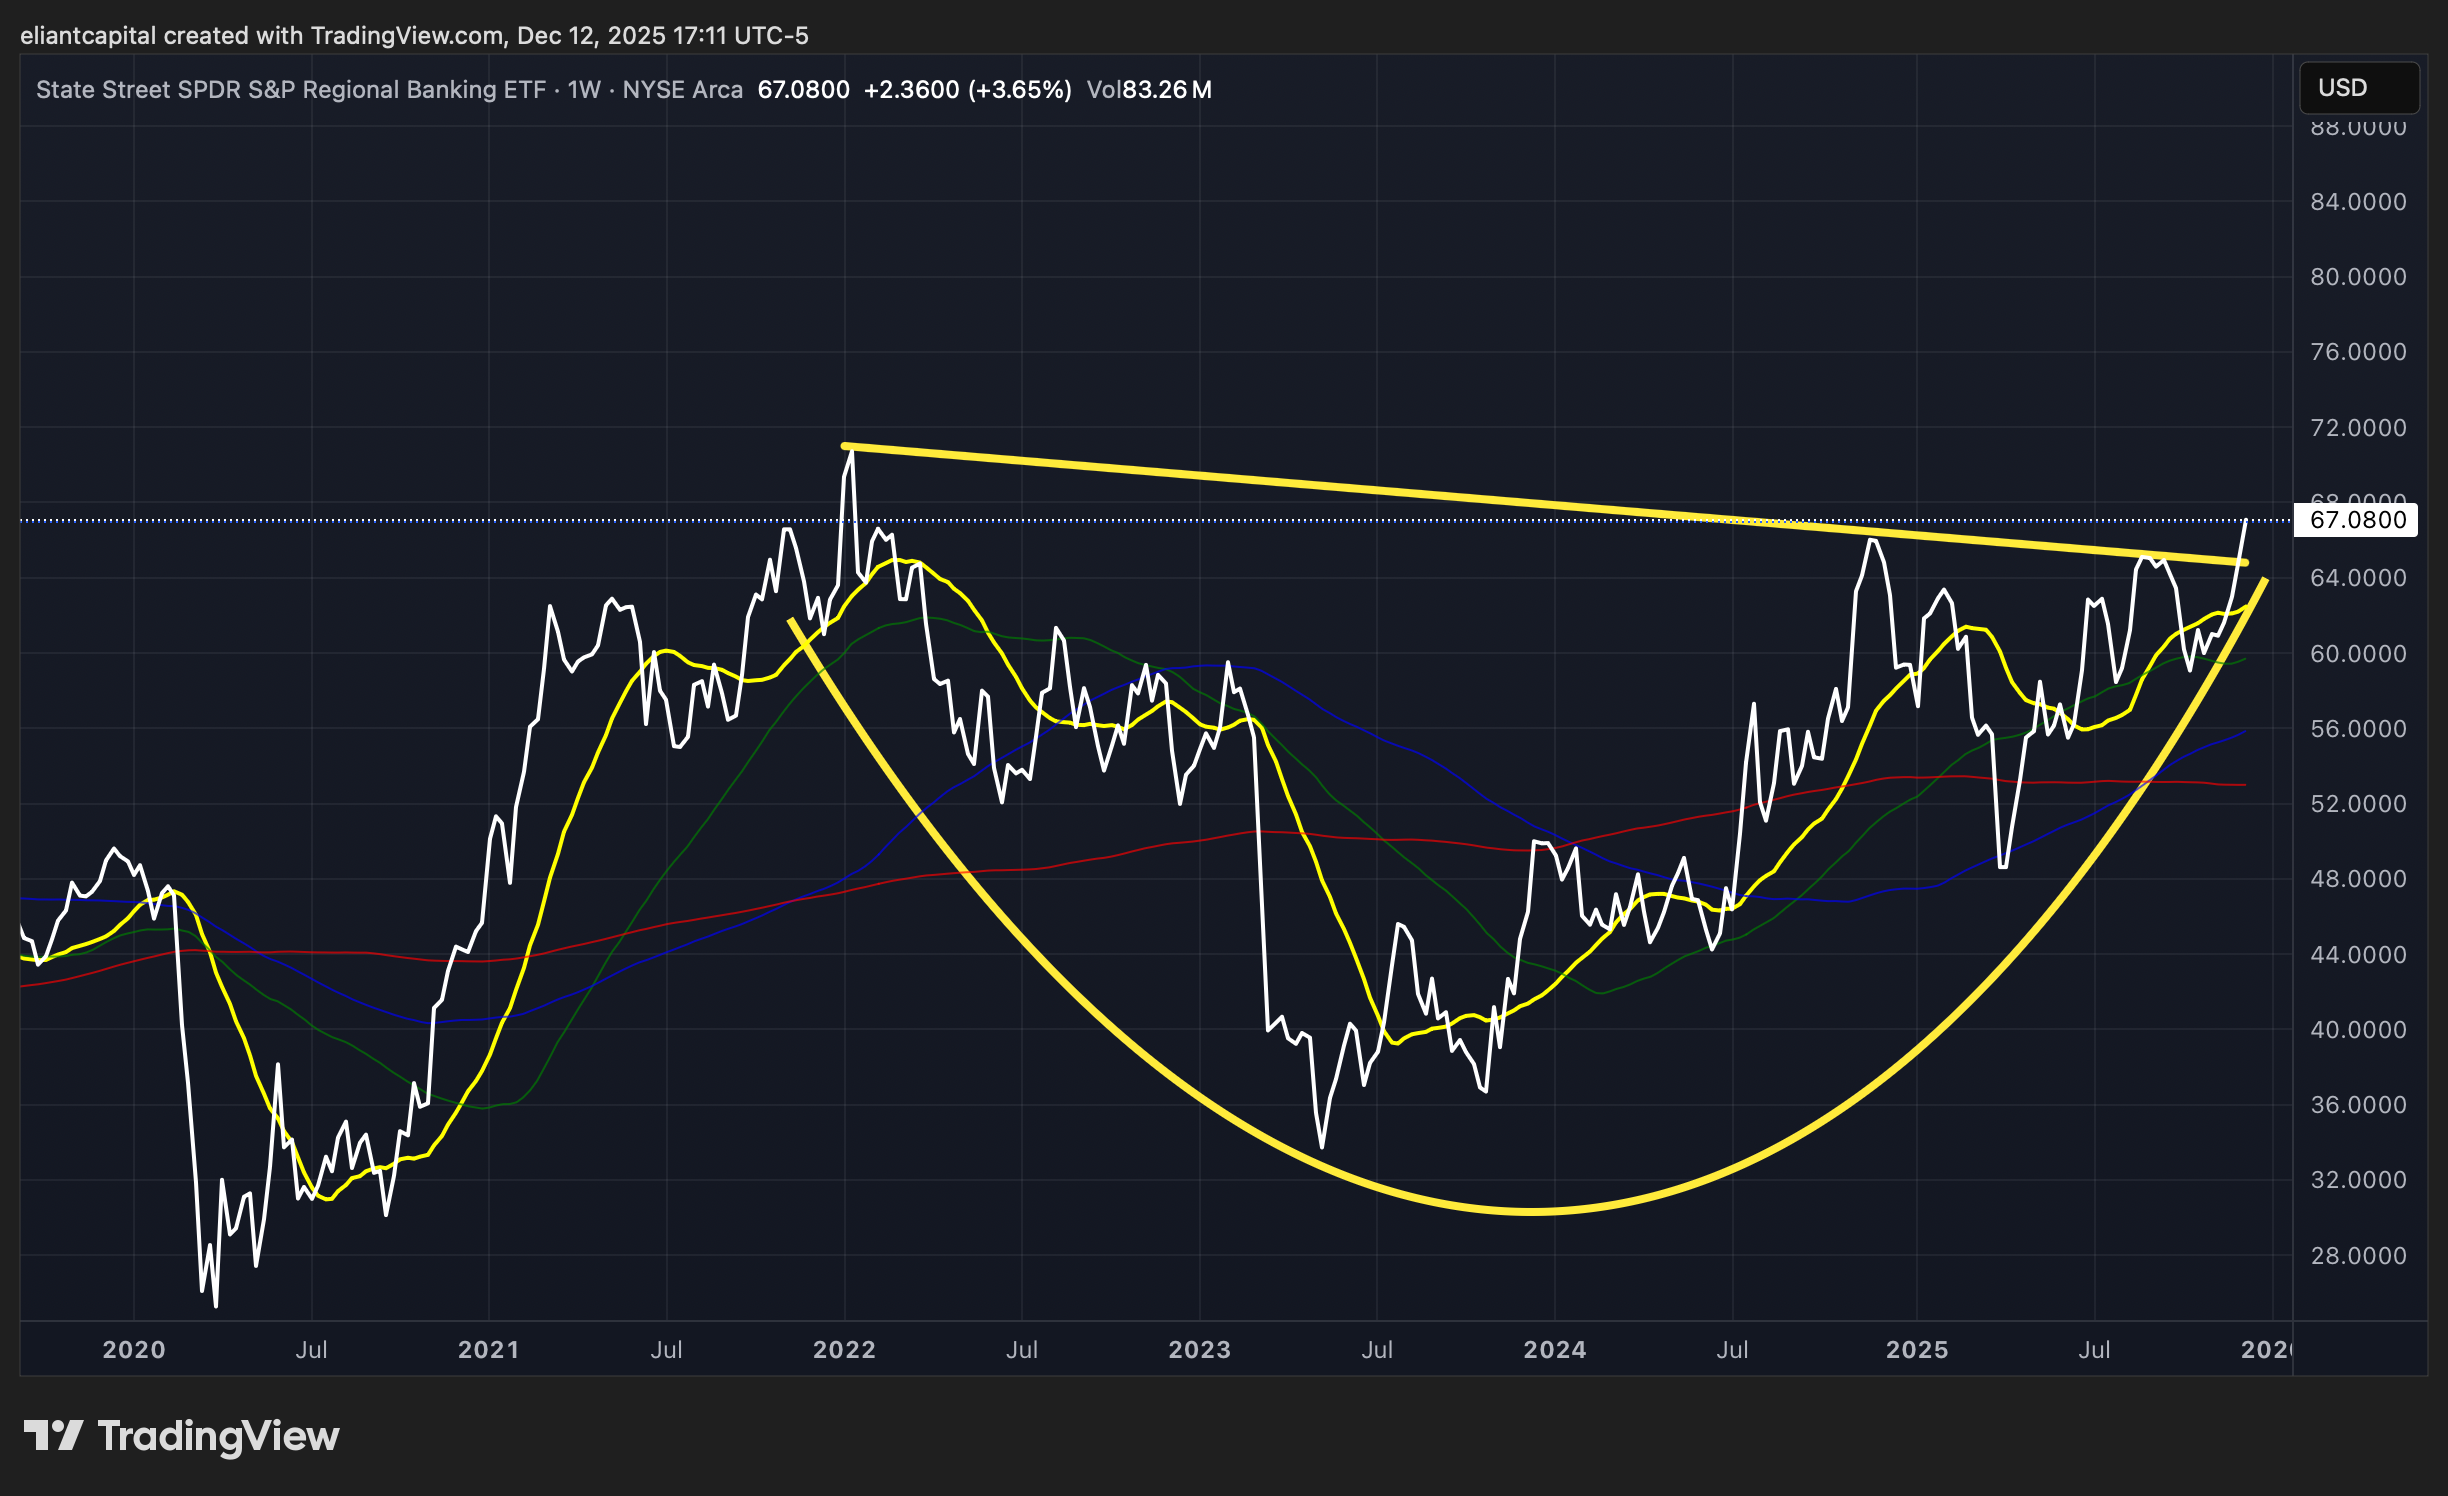Click the +2.3600 (+3.65%) change value
This screenshot has width=2448, height=1496.
(967, 90)
